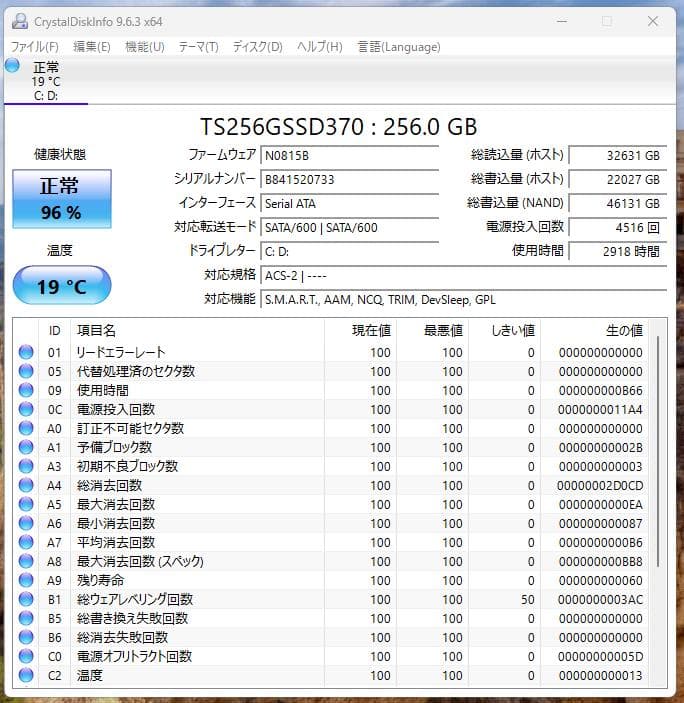
Task: Click power-on count value 4516 回
Action: [x=618, y=227]
